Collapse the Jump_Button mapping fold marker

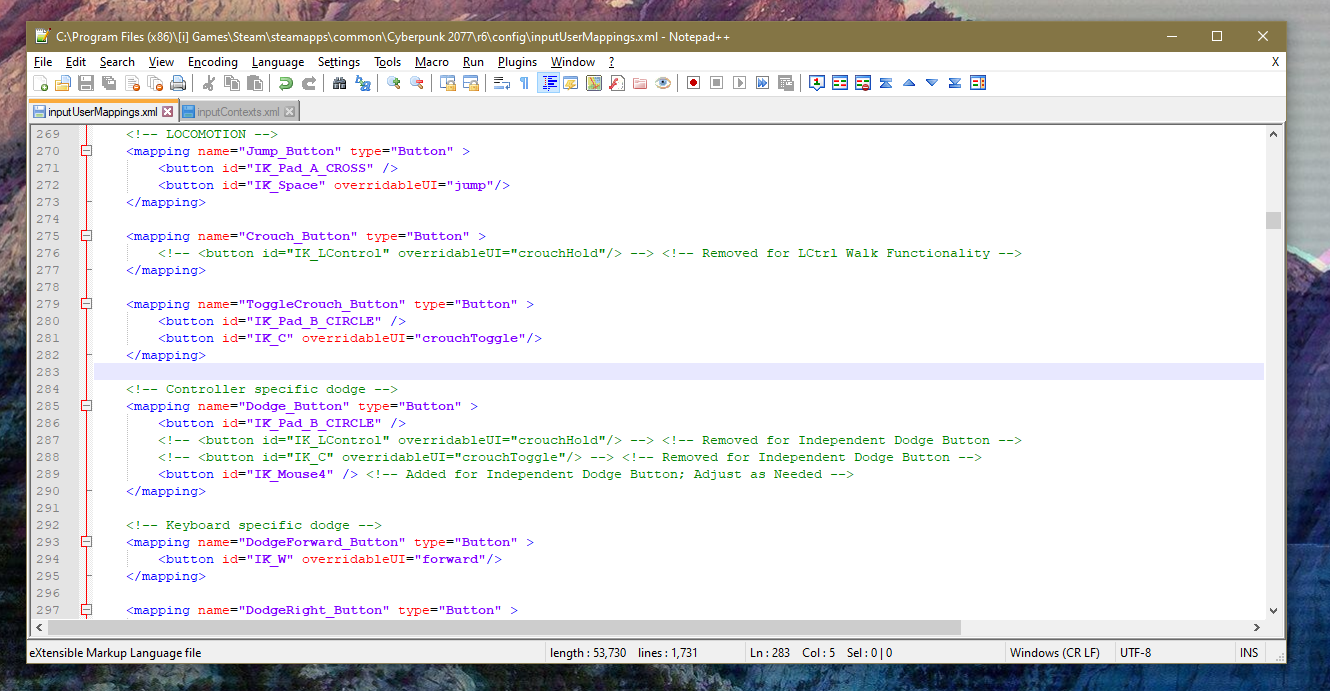click(86, 151)
